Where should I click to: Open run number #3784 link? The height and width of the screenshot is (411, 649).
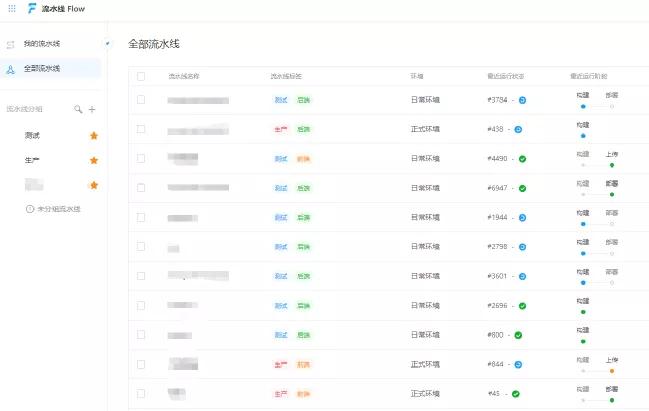[497, 100]
